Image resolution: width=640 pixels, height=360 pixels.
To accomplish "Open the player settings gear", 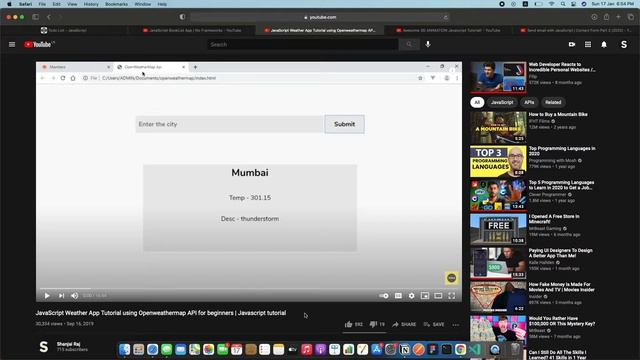I will (x=411, y=296).
